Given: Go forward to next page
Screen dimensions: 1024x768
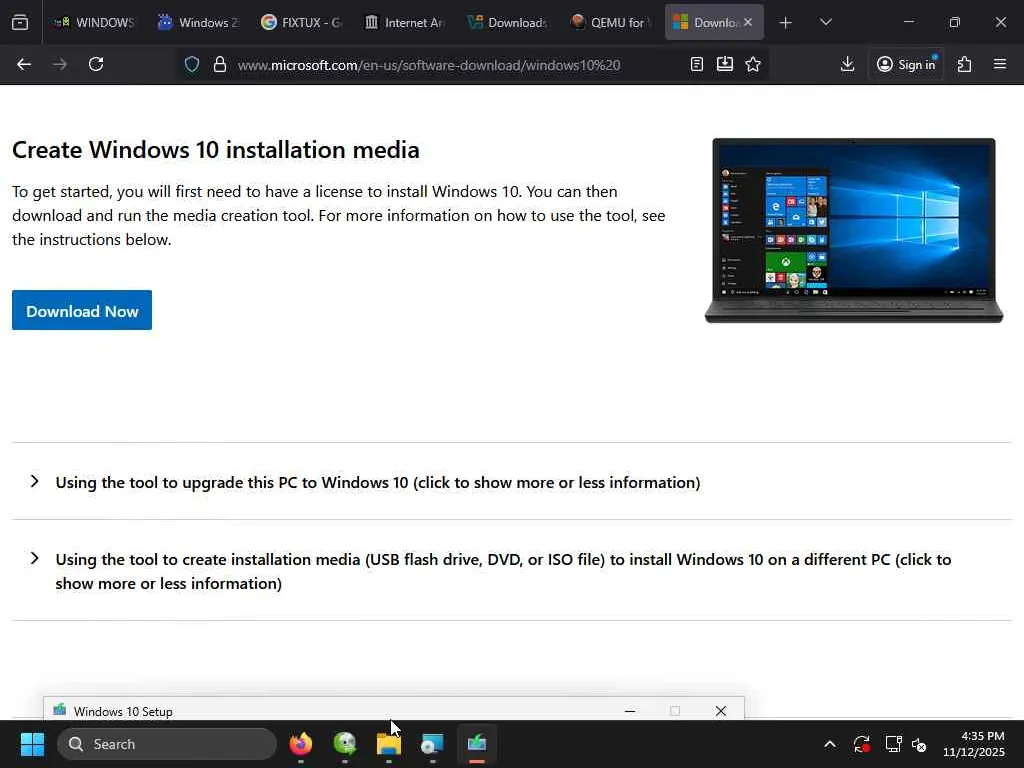Looking at the screenshot, I should 60,64.
